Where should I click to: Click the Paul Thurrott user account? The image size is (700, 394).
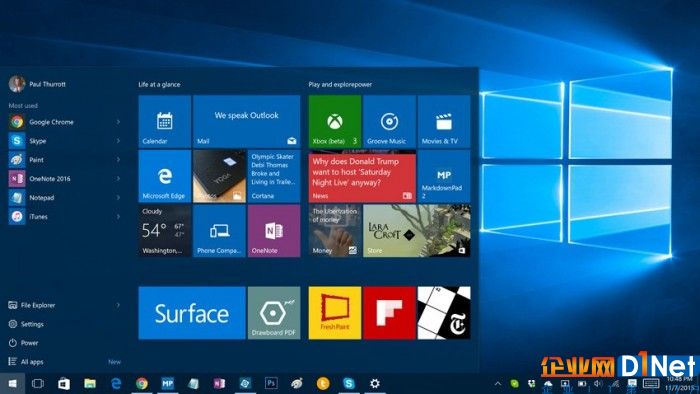click(38, 84)
